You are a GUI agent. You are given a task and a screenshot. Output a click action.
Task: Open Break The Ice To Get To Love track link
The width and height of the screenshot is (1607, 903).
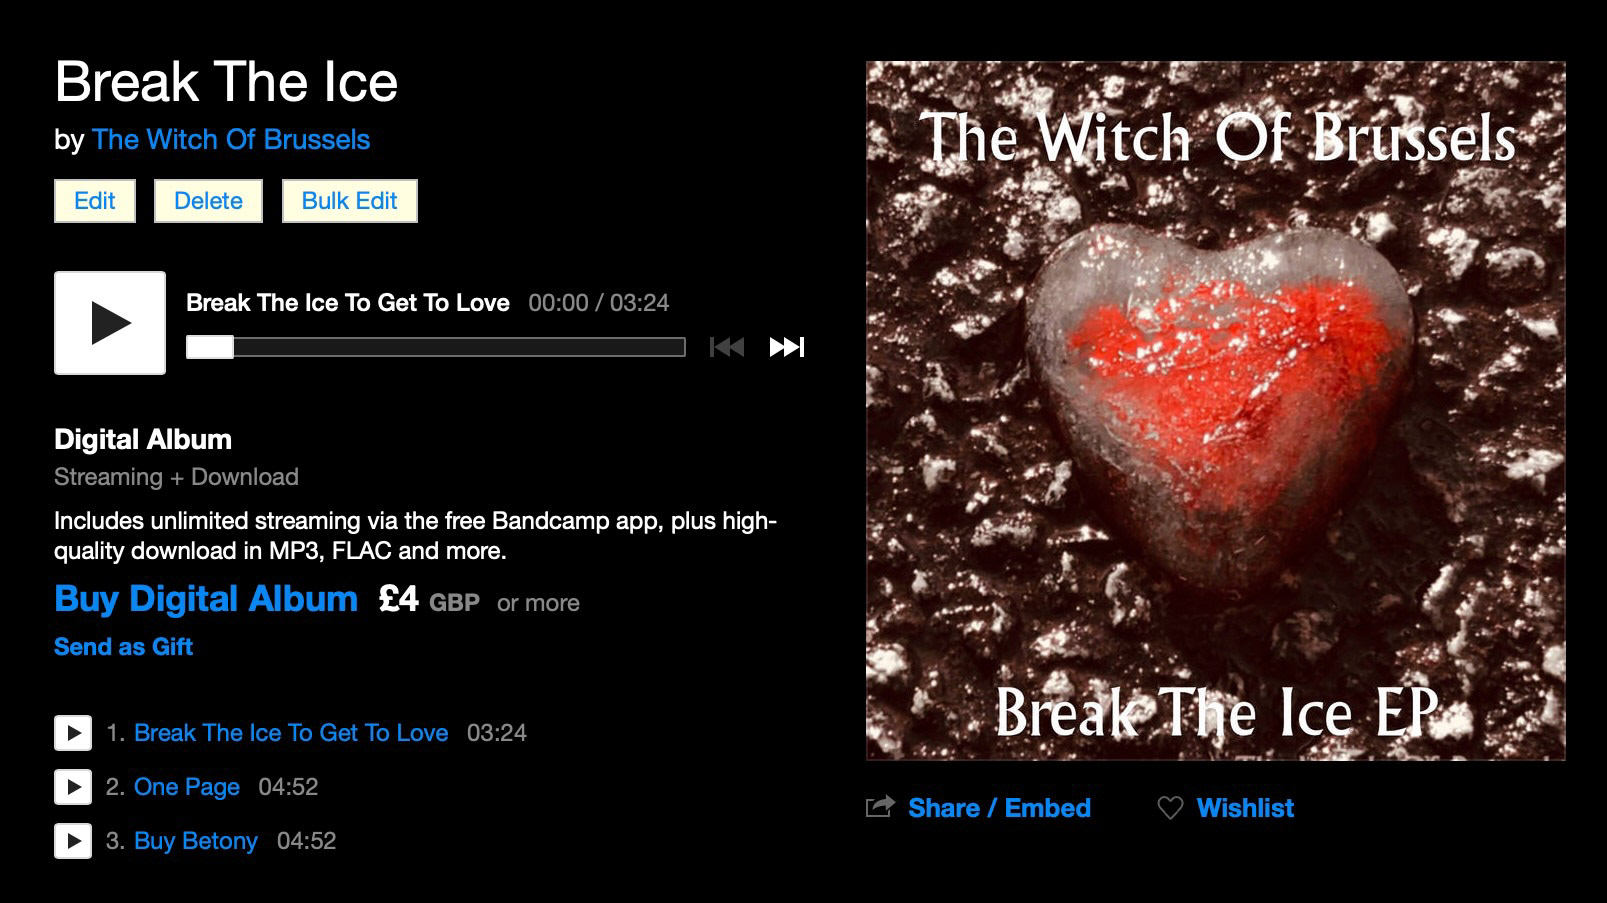(x=291, y=733)
